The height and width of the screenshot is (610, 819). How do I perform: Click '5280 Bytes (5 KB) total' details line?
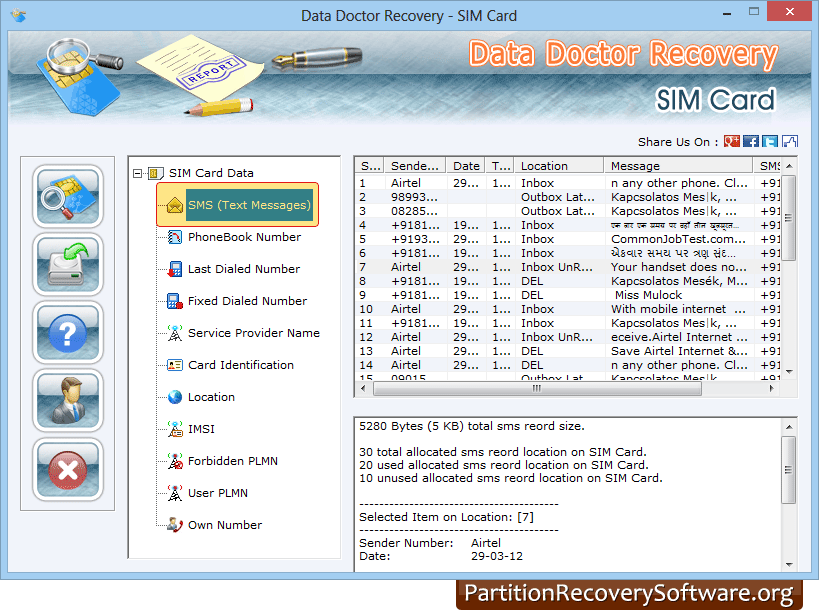tap(471, 426)
